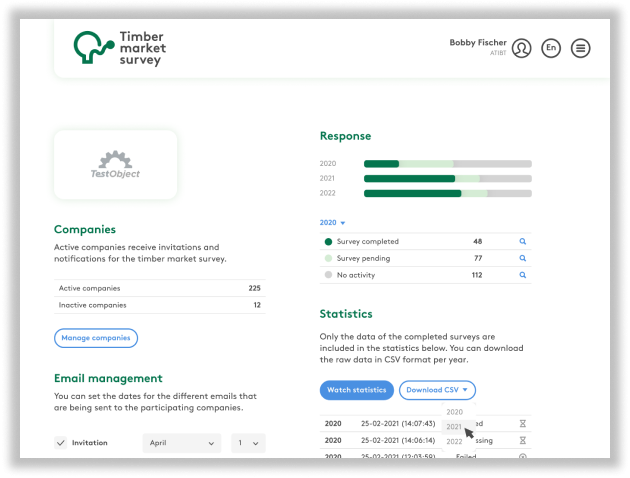
Task: Click the Survey pending value 77
Action: point(478,258)
